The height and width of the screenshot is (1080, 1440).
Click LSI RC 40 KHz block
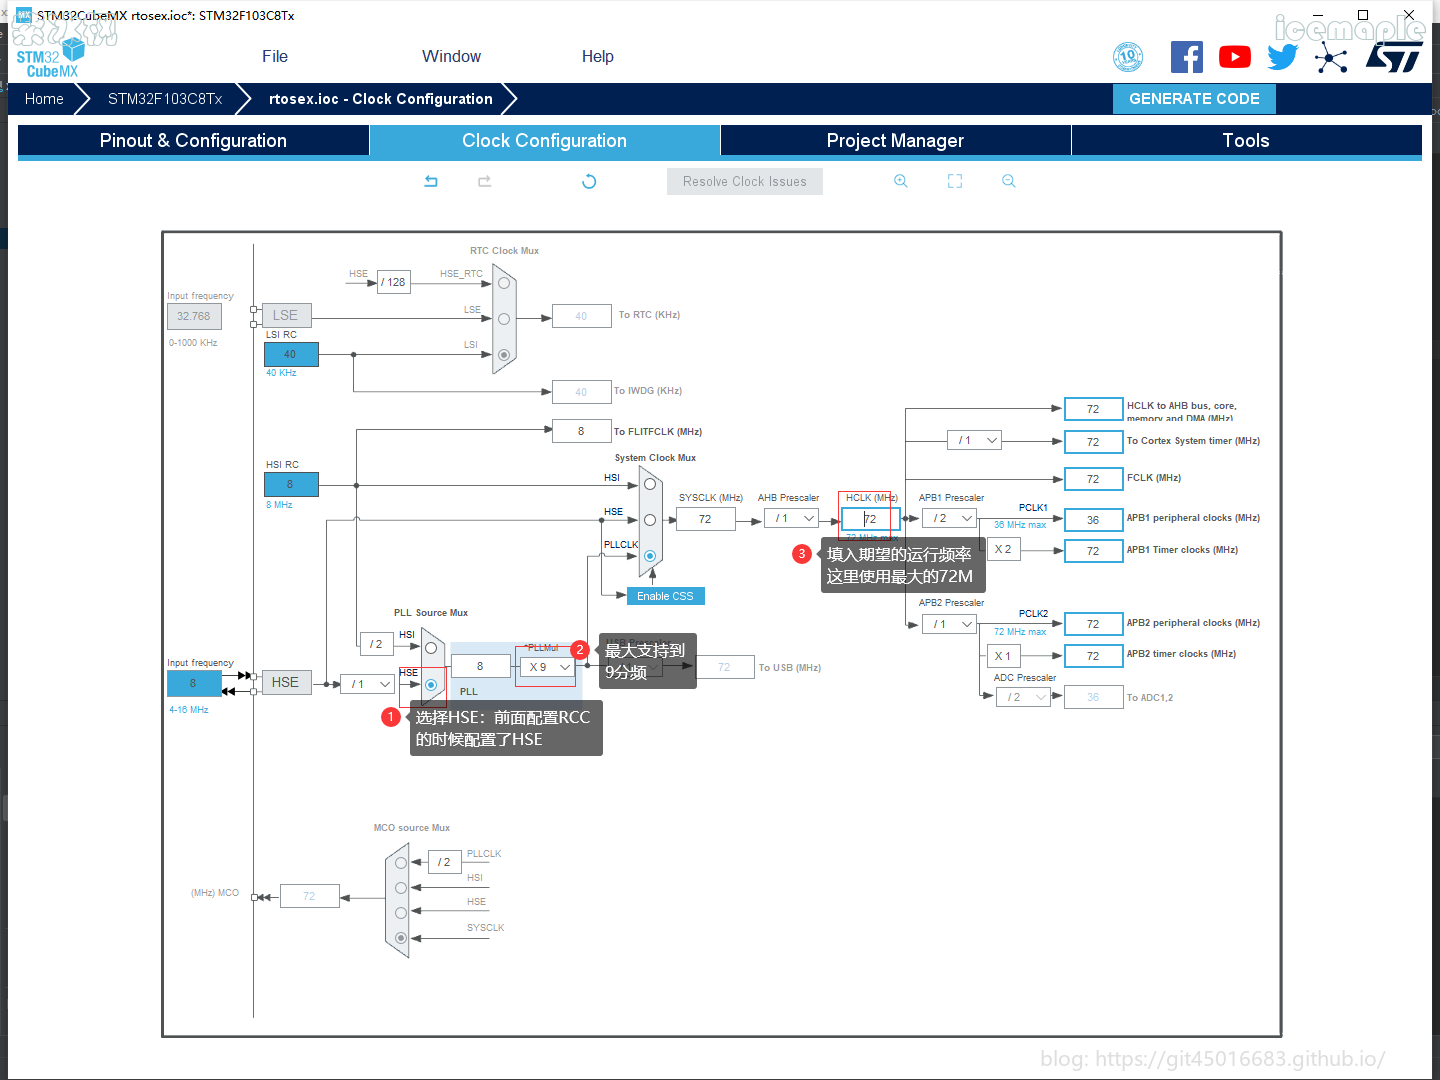[x=291, y=354]
